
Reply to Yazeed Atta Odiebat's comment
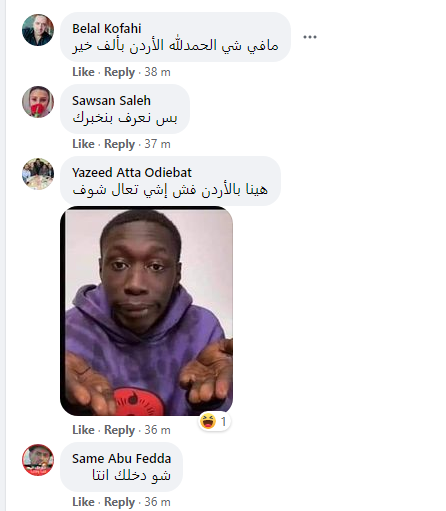tap(119, 430)
